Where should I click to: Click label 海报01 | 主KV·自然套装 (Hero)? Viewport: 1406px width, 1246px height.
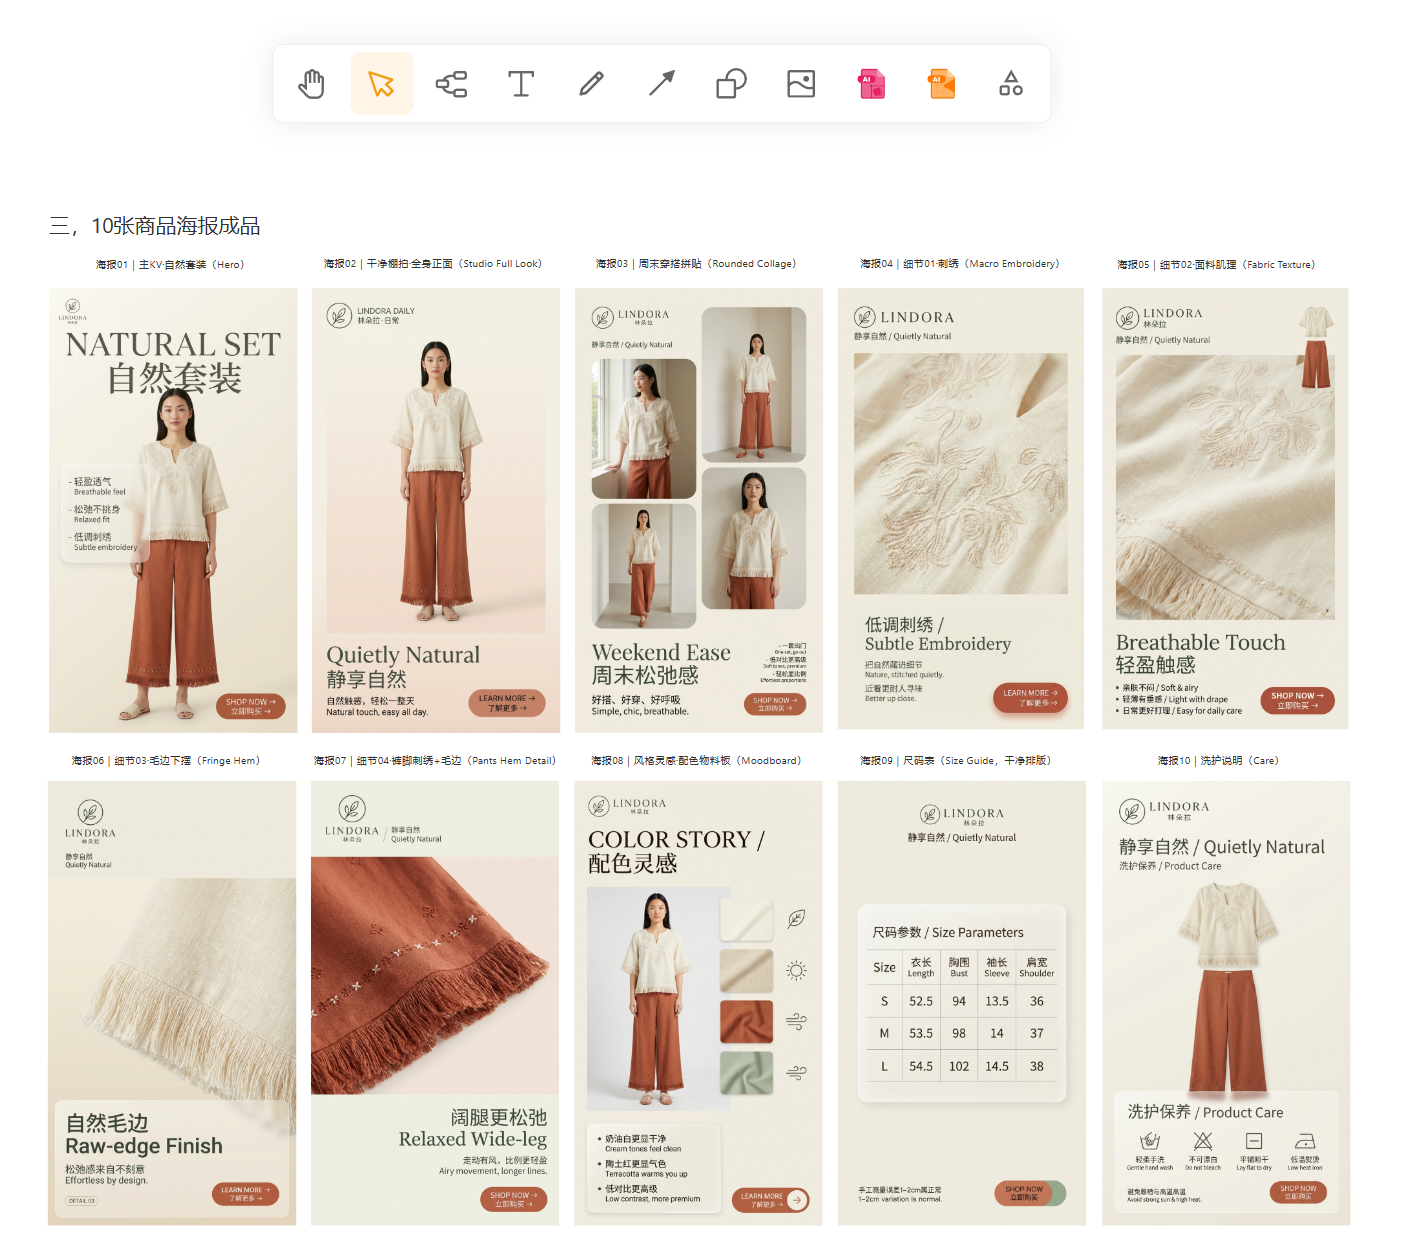[x=170, y=265]
